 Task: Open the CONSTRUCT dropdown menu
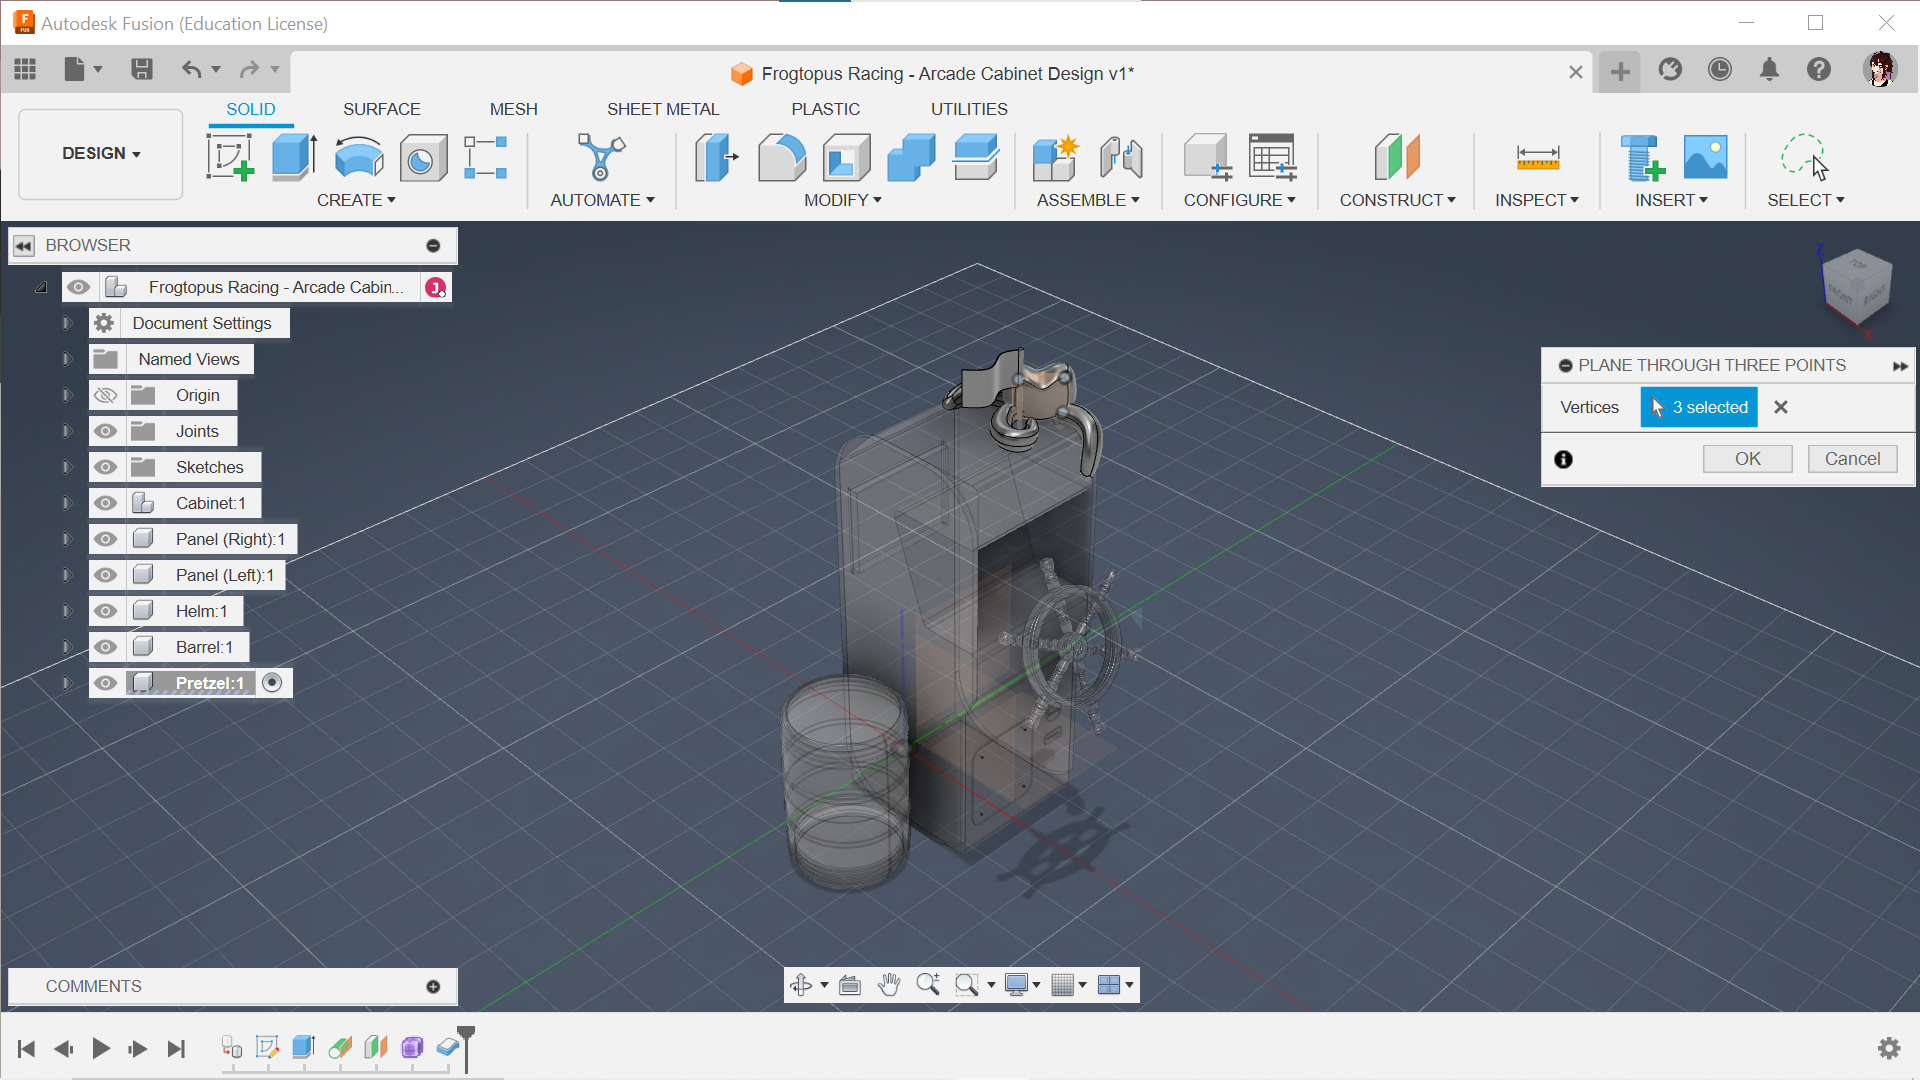[1398, 200]
